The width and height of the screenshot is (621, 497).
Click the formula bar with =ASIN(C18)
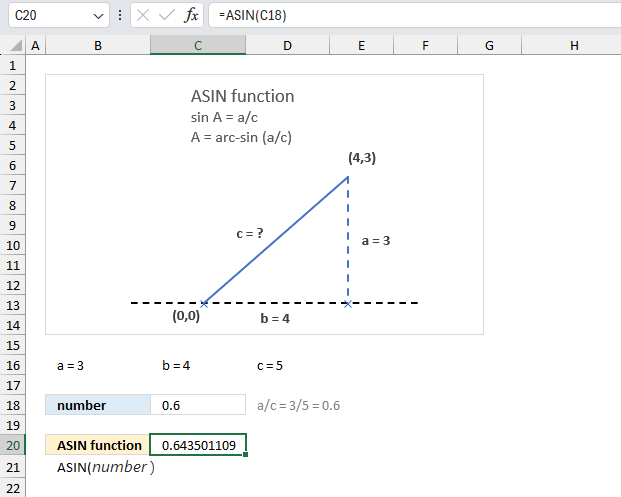click(x=415, y=15)
